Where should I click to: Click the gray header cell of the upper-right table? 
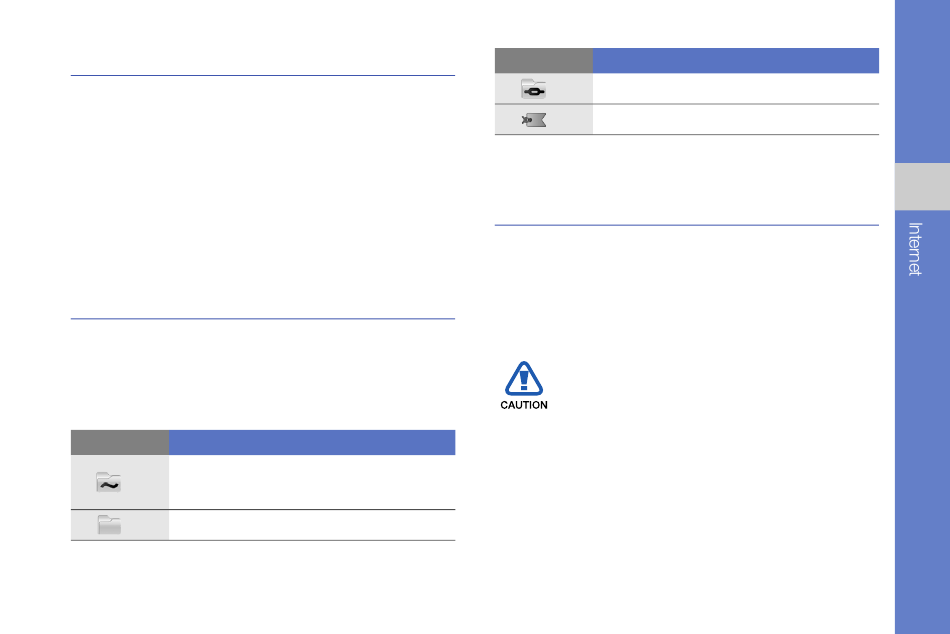click(x=544, y=61)
